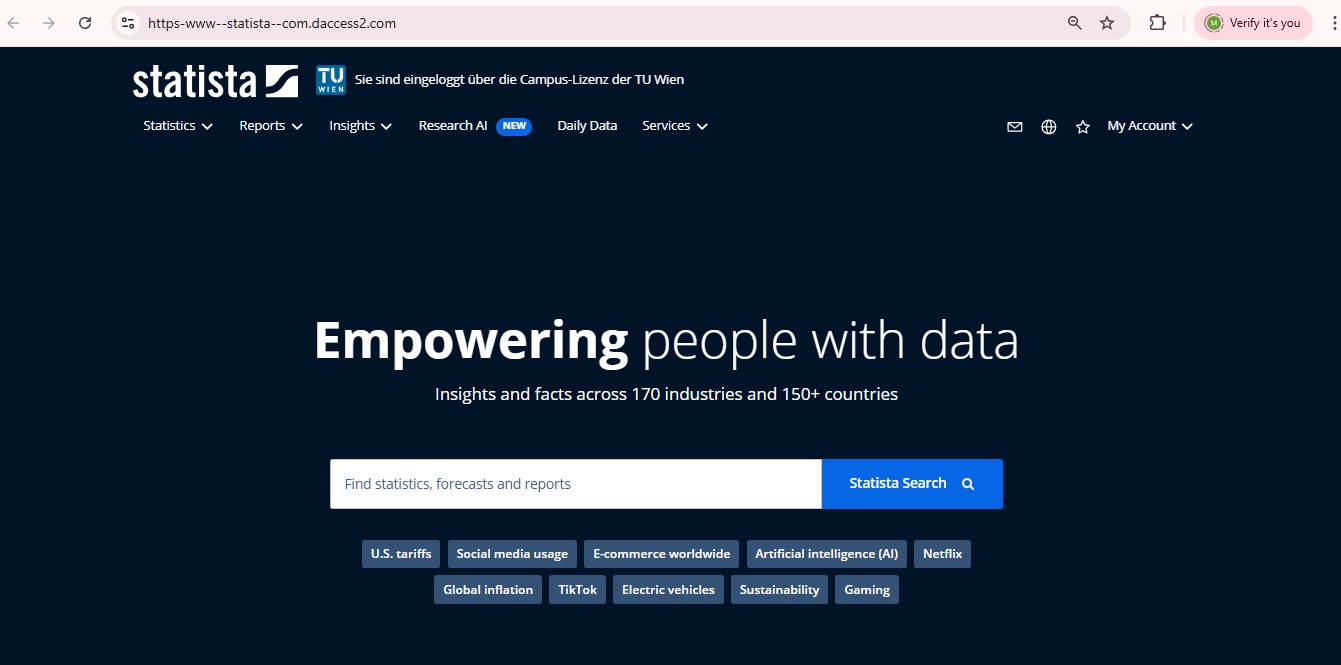
Task: Click the TU Wien logo
Action: pos(331,80)
